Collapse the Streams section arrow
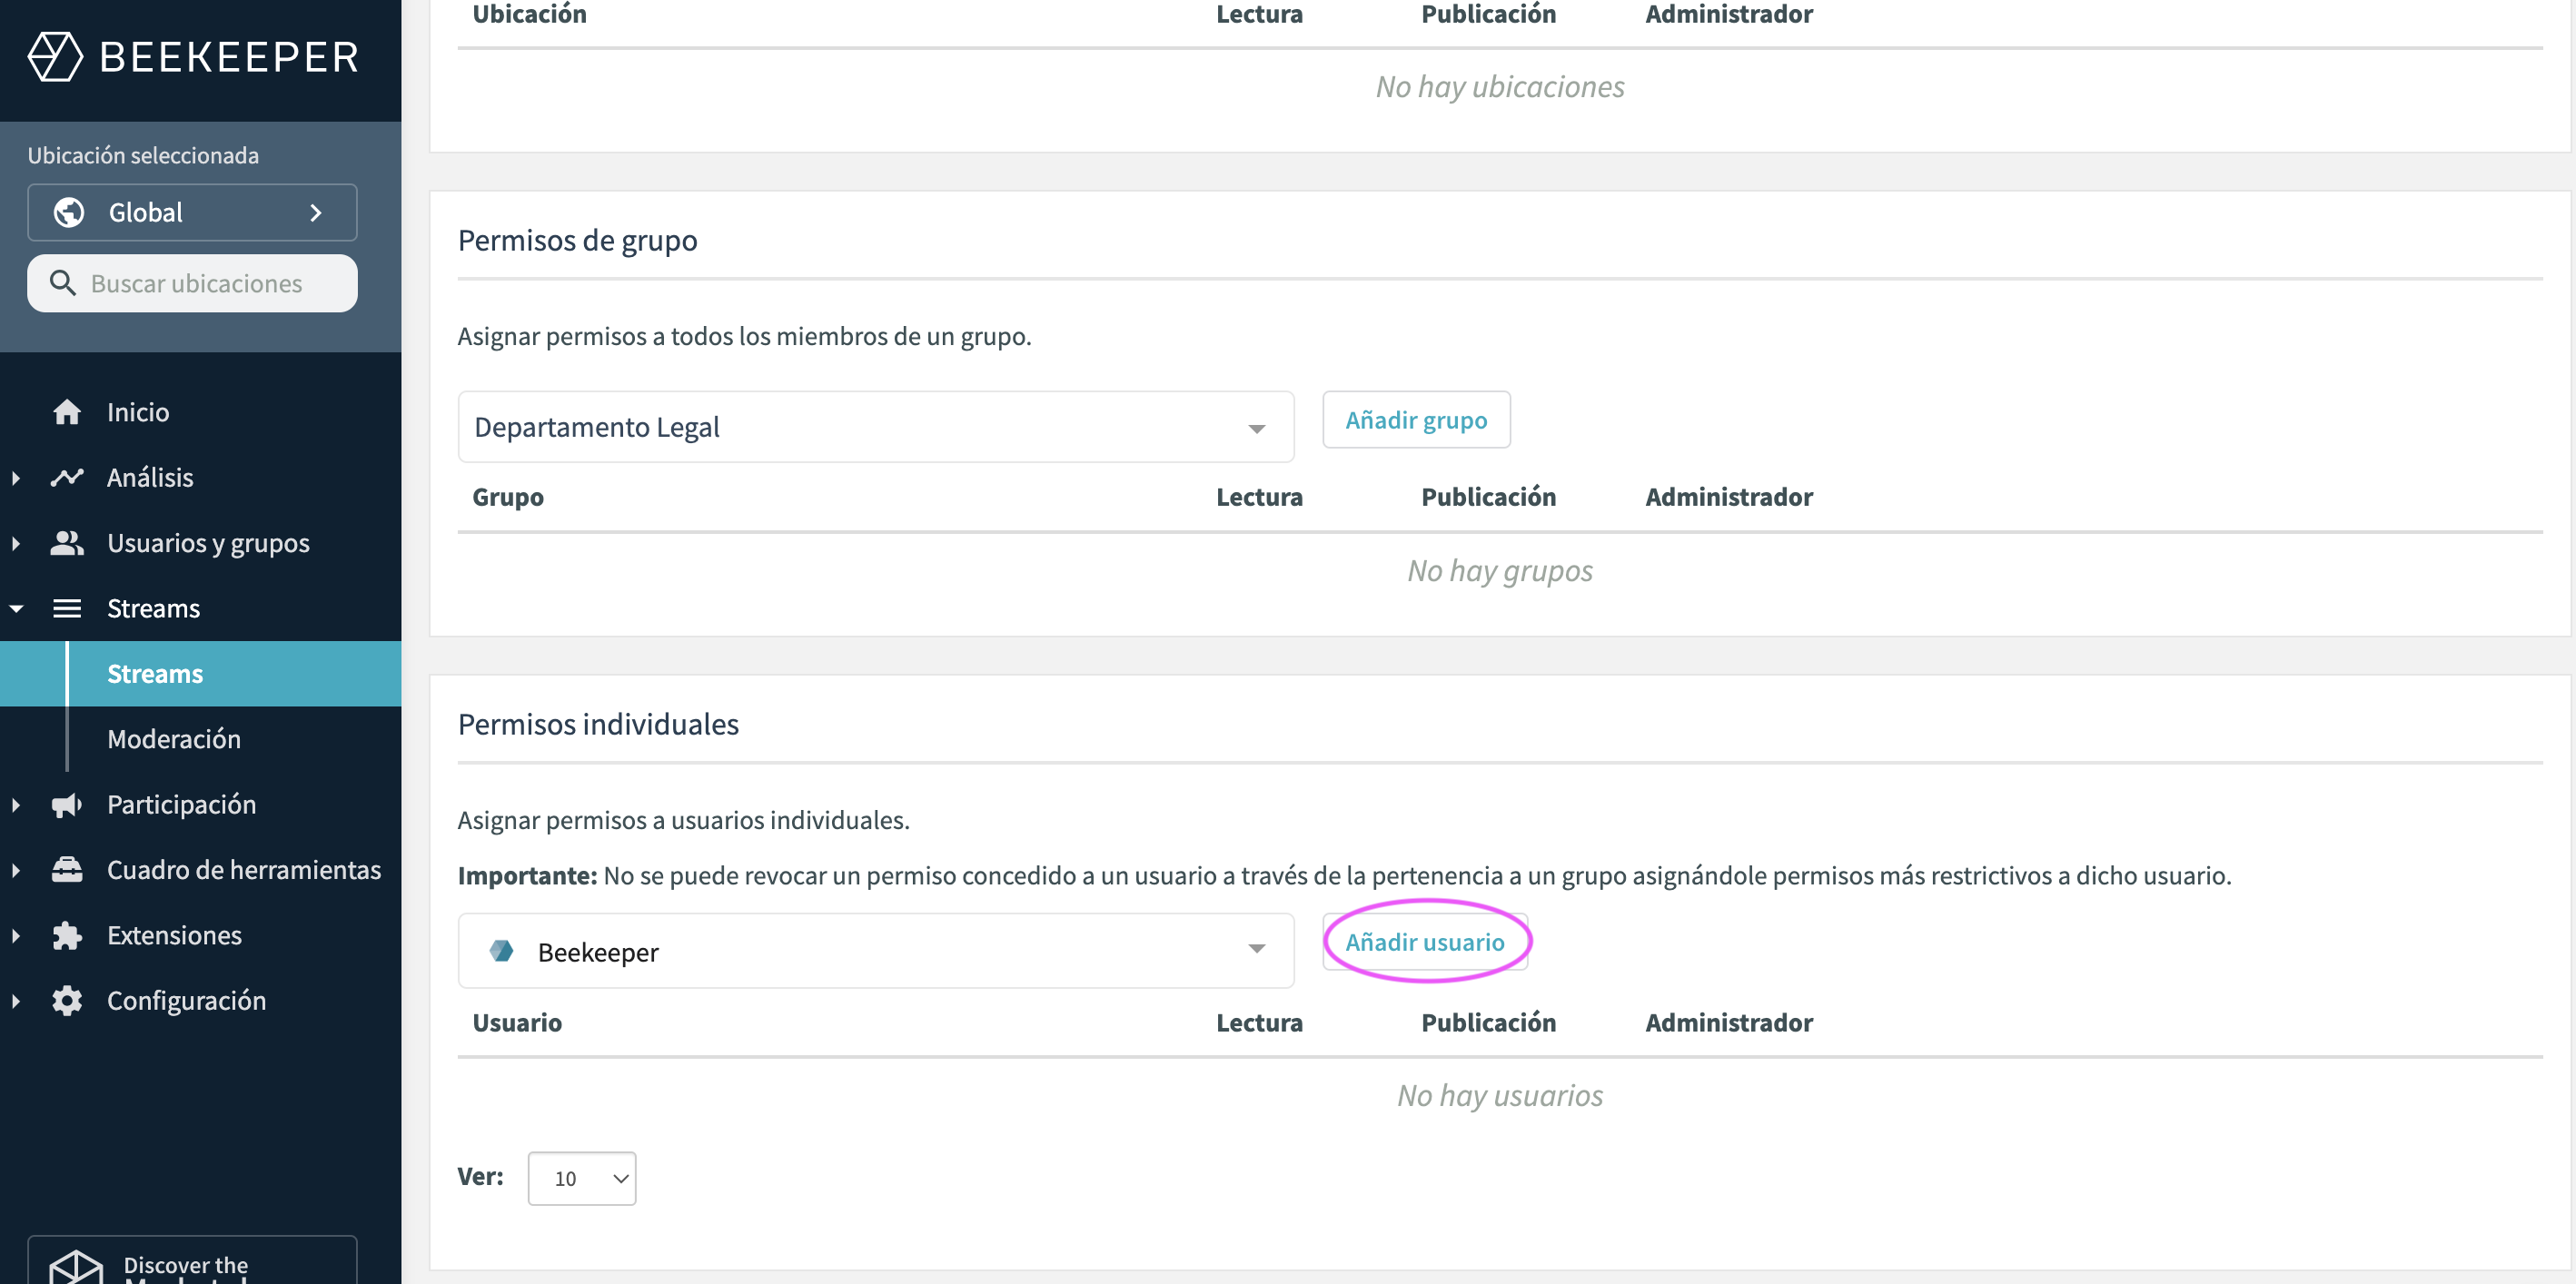Image resolution: width=2576 pixels, height=1284 pixels. (x=16, y=608)
